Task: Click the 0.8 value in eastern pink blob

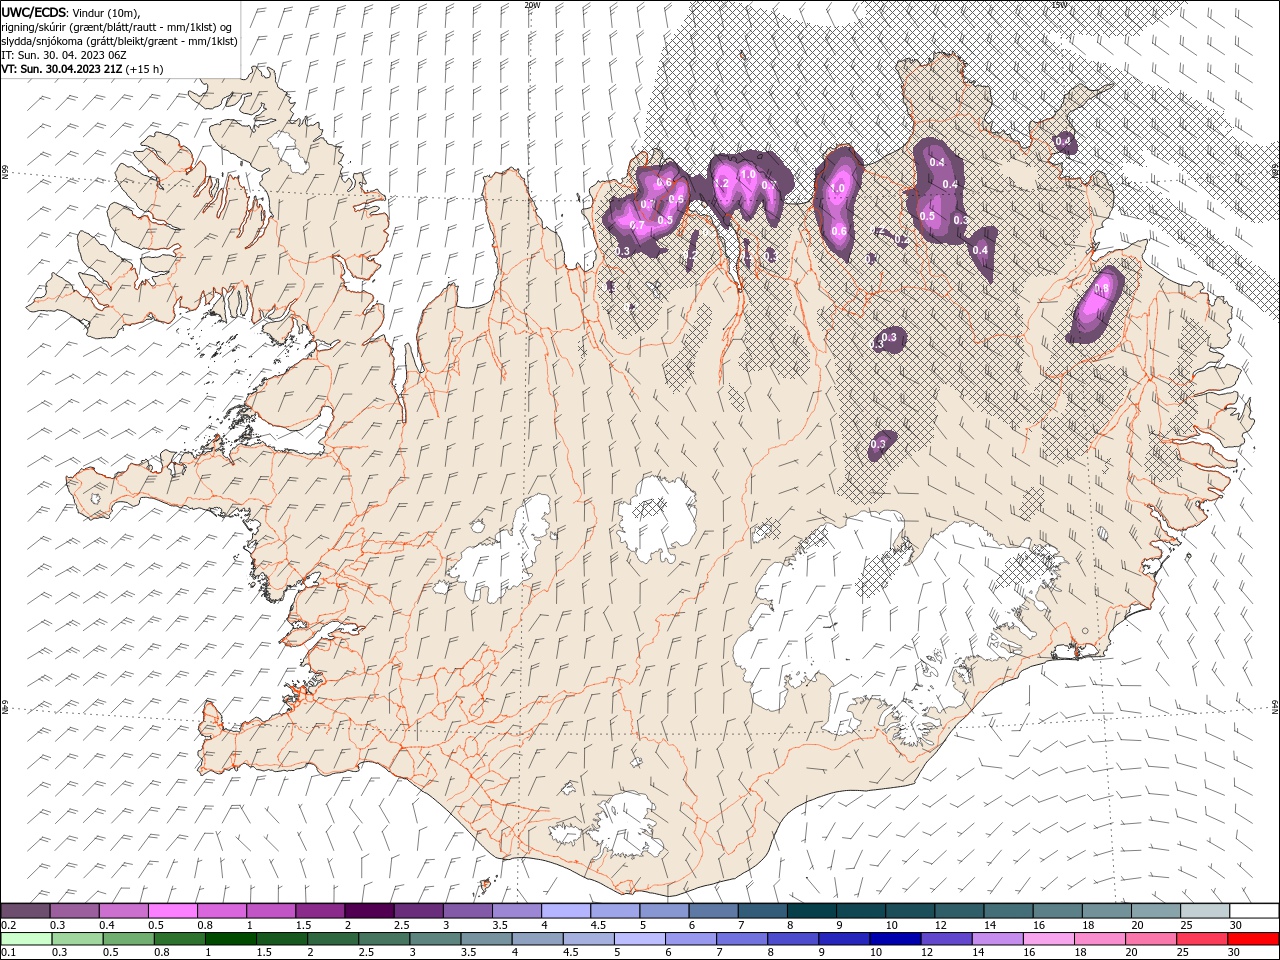Action: coord(1101,289)
